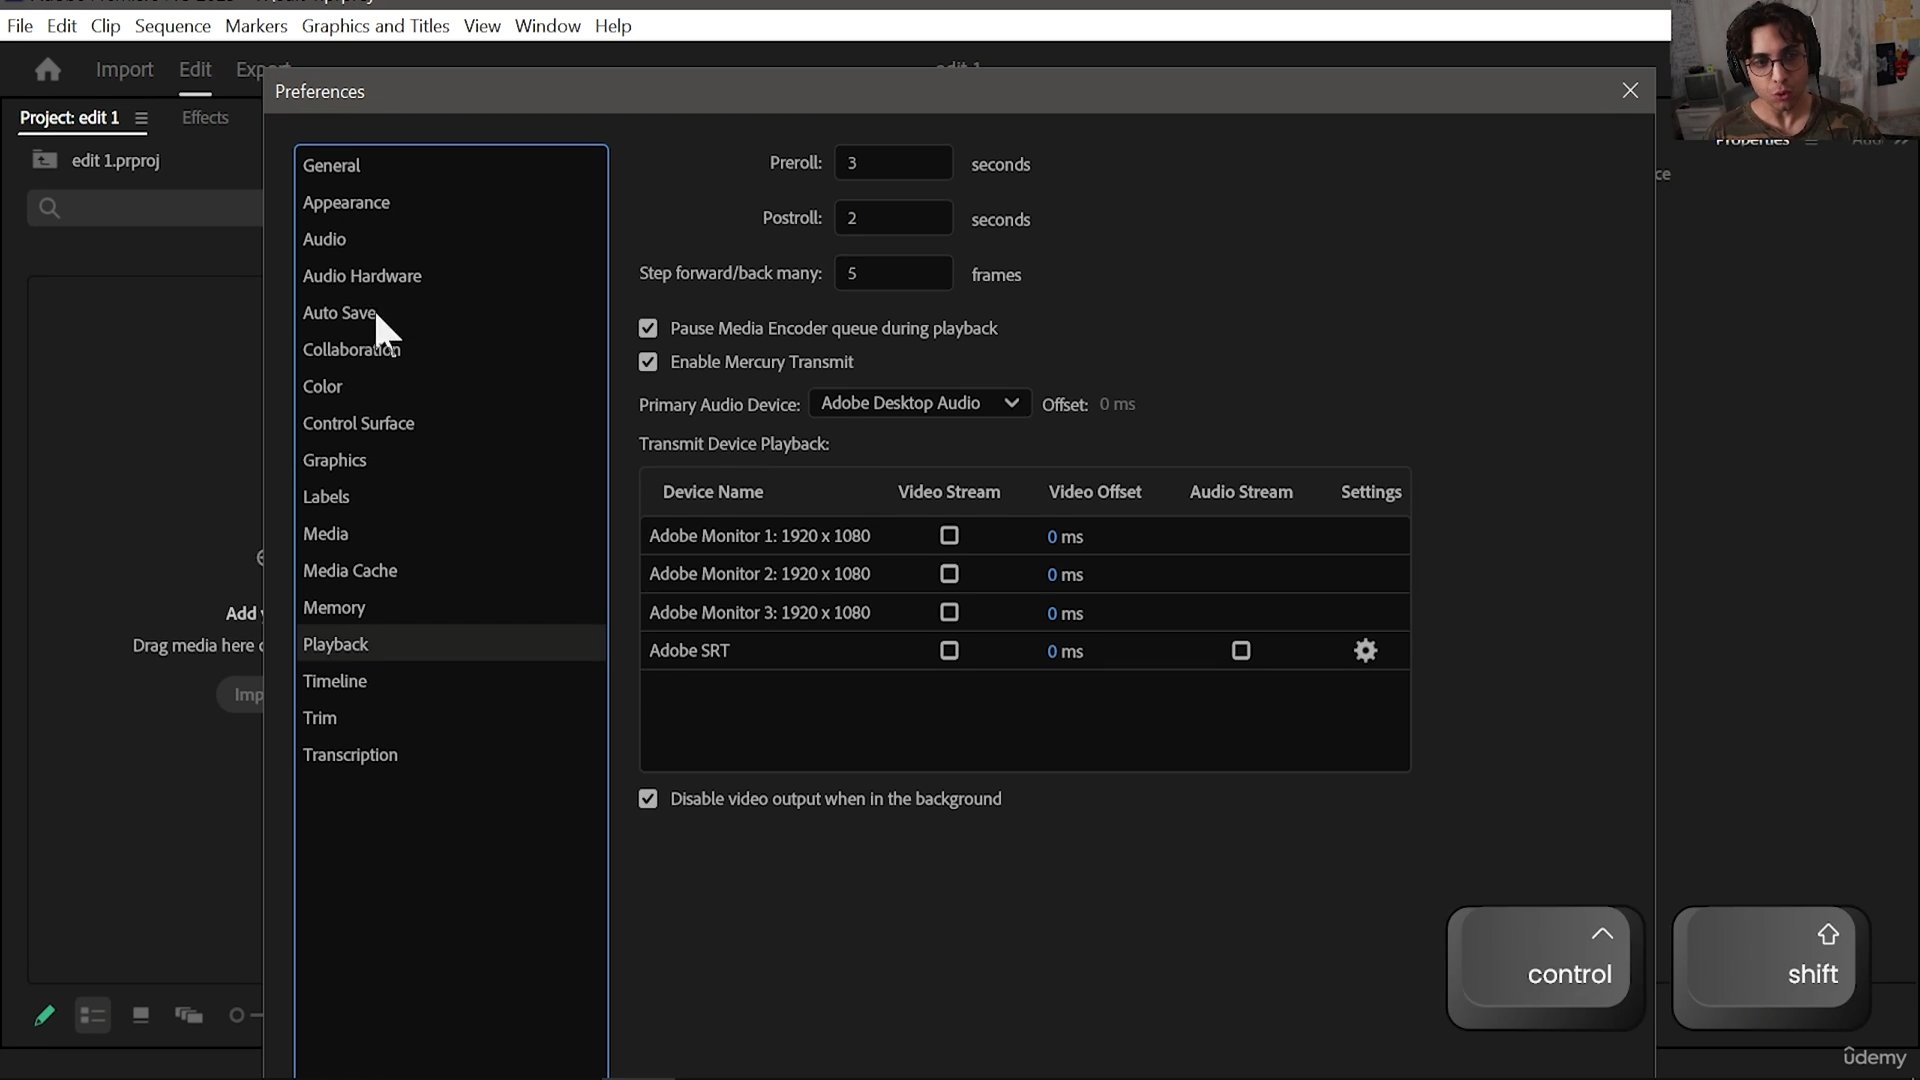Toggle Enable Mercury Transmit checkbox
The height and width of the screenshot is (1080, 1920).
tap(648, 362)
